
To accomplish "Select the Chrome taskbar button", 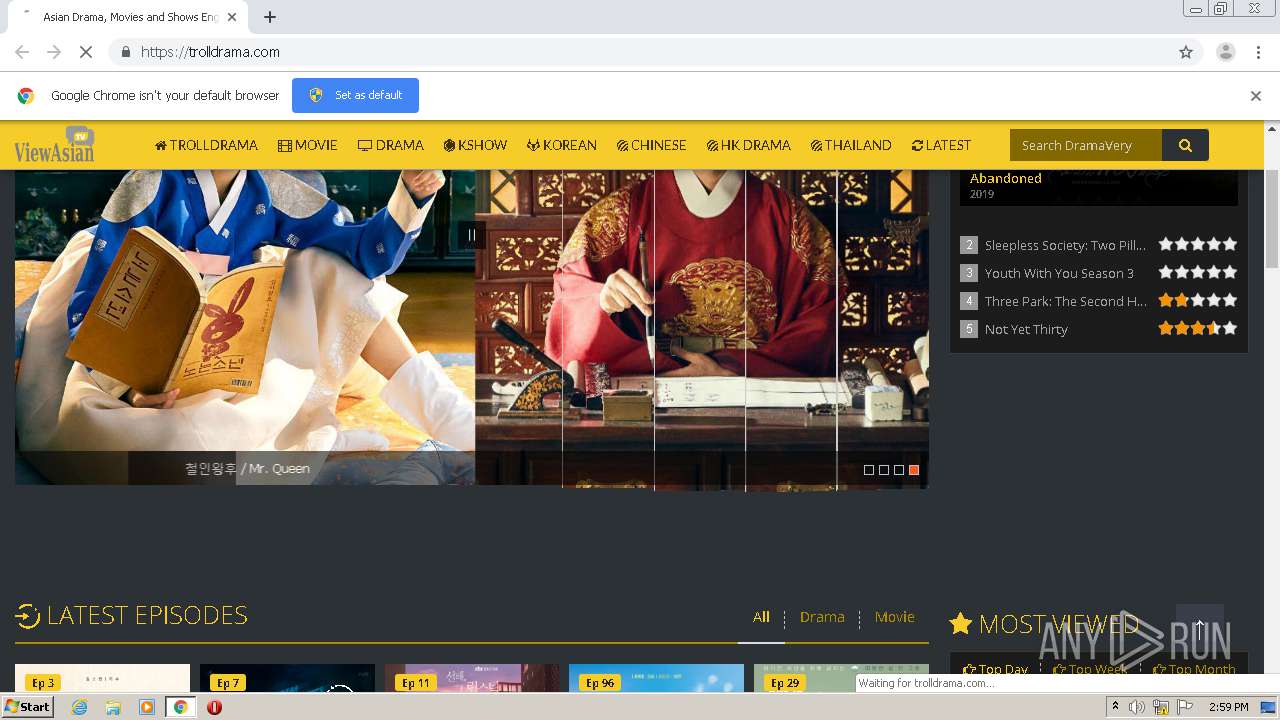I will (x=181, y=707).
